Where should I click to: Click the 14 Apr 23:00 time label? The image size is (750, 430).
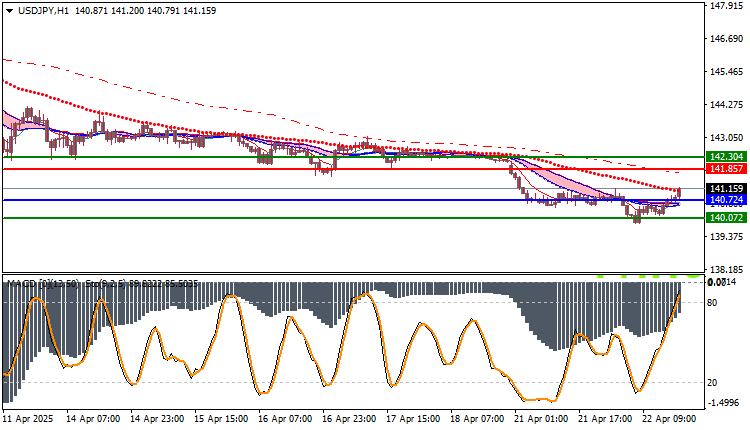pyautogui.click(x=157, y=419)
